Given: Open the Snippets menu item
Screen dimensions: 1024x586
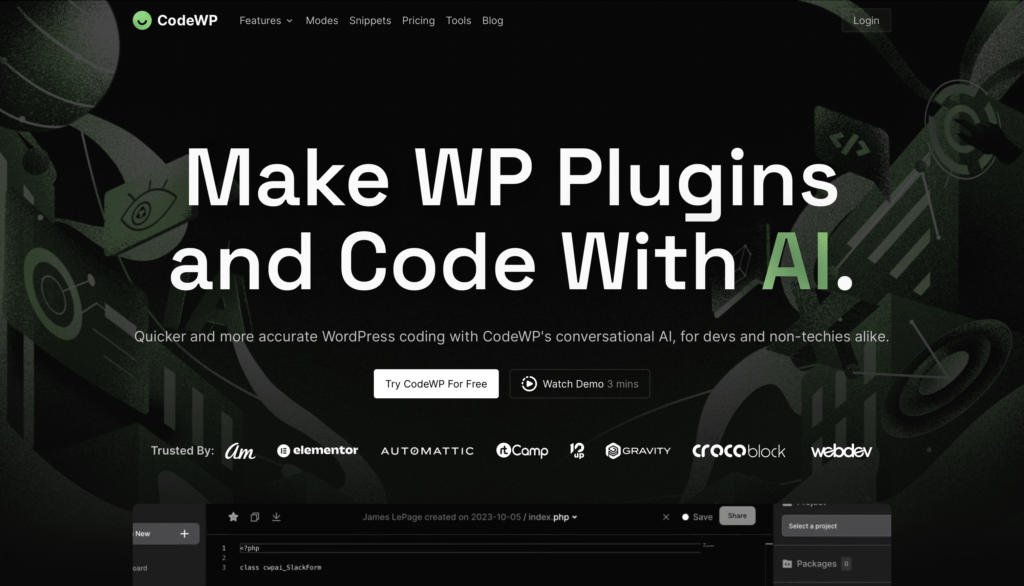Looking at the screenshot, I should (x=370, y=20).
